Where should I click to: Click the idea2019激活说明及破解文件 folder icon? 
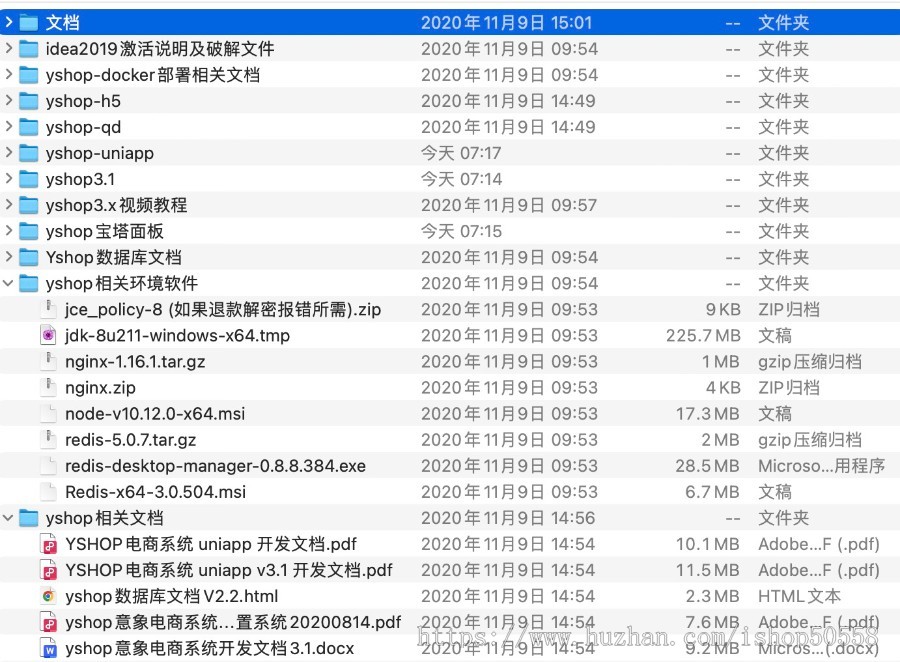[29, 49]
